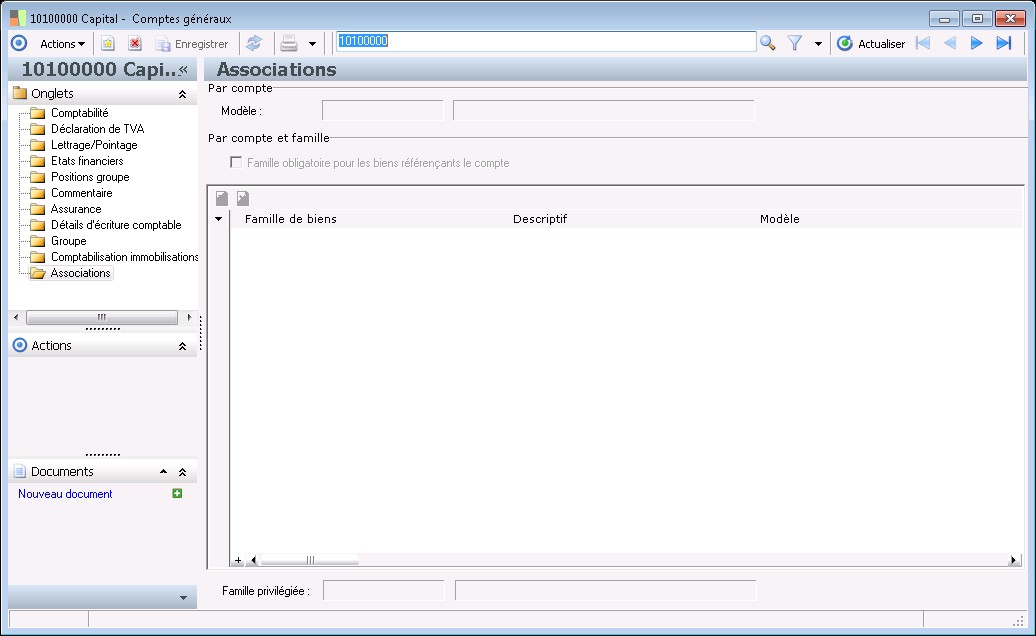The height and width of the screenshot is (636, 1036).
Task: Click Famille privilégiée description field
Action: coord(605,590)
